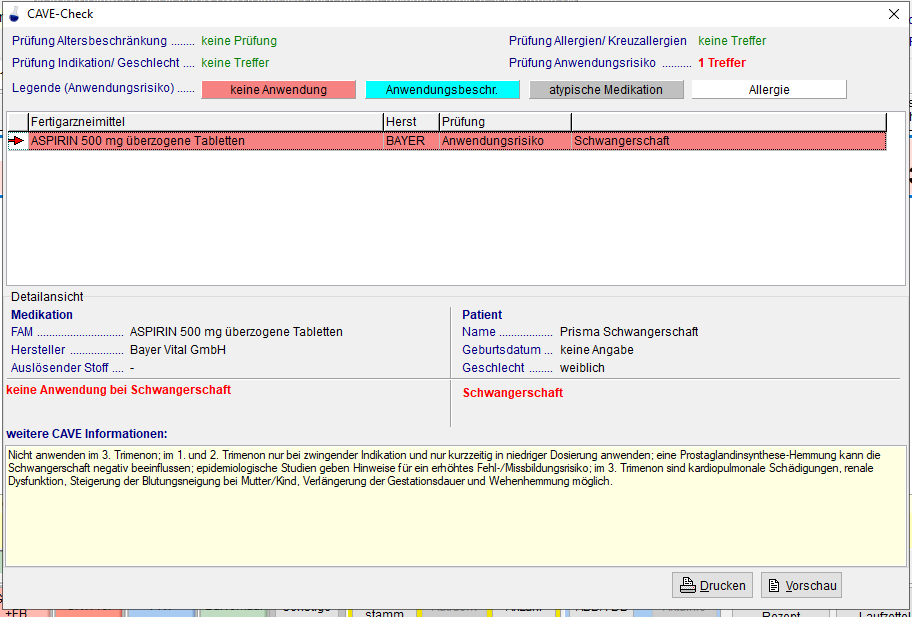912x617 pixels.
Task: Click the cyan 'Anwendungsbeschr.' legend swatch
Action: coord(442,90)
